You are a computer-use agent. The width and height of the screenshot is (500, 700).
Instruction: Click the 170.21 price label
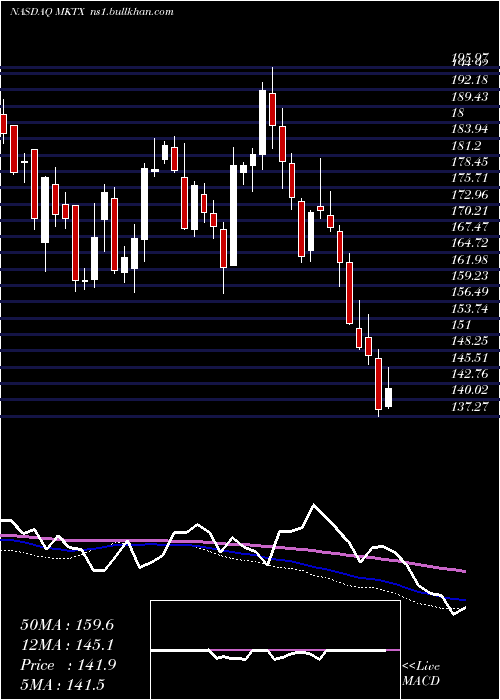tap(470, 211)
